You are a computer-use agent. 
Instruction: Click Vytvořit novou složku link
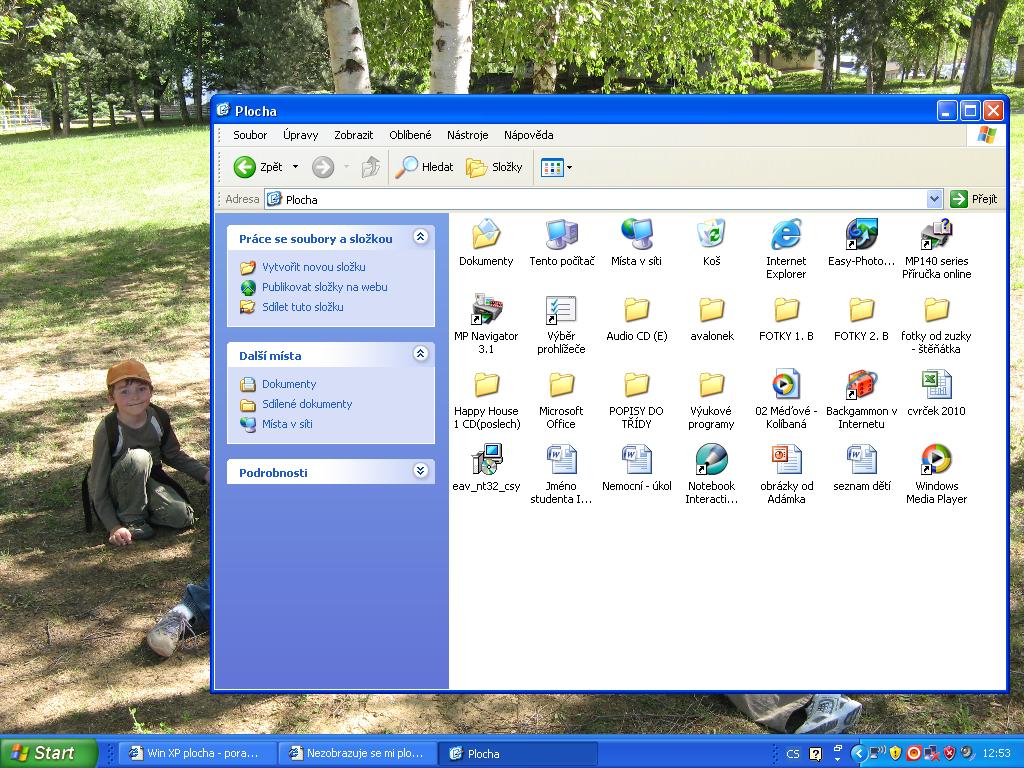click(313, 267)
